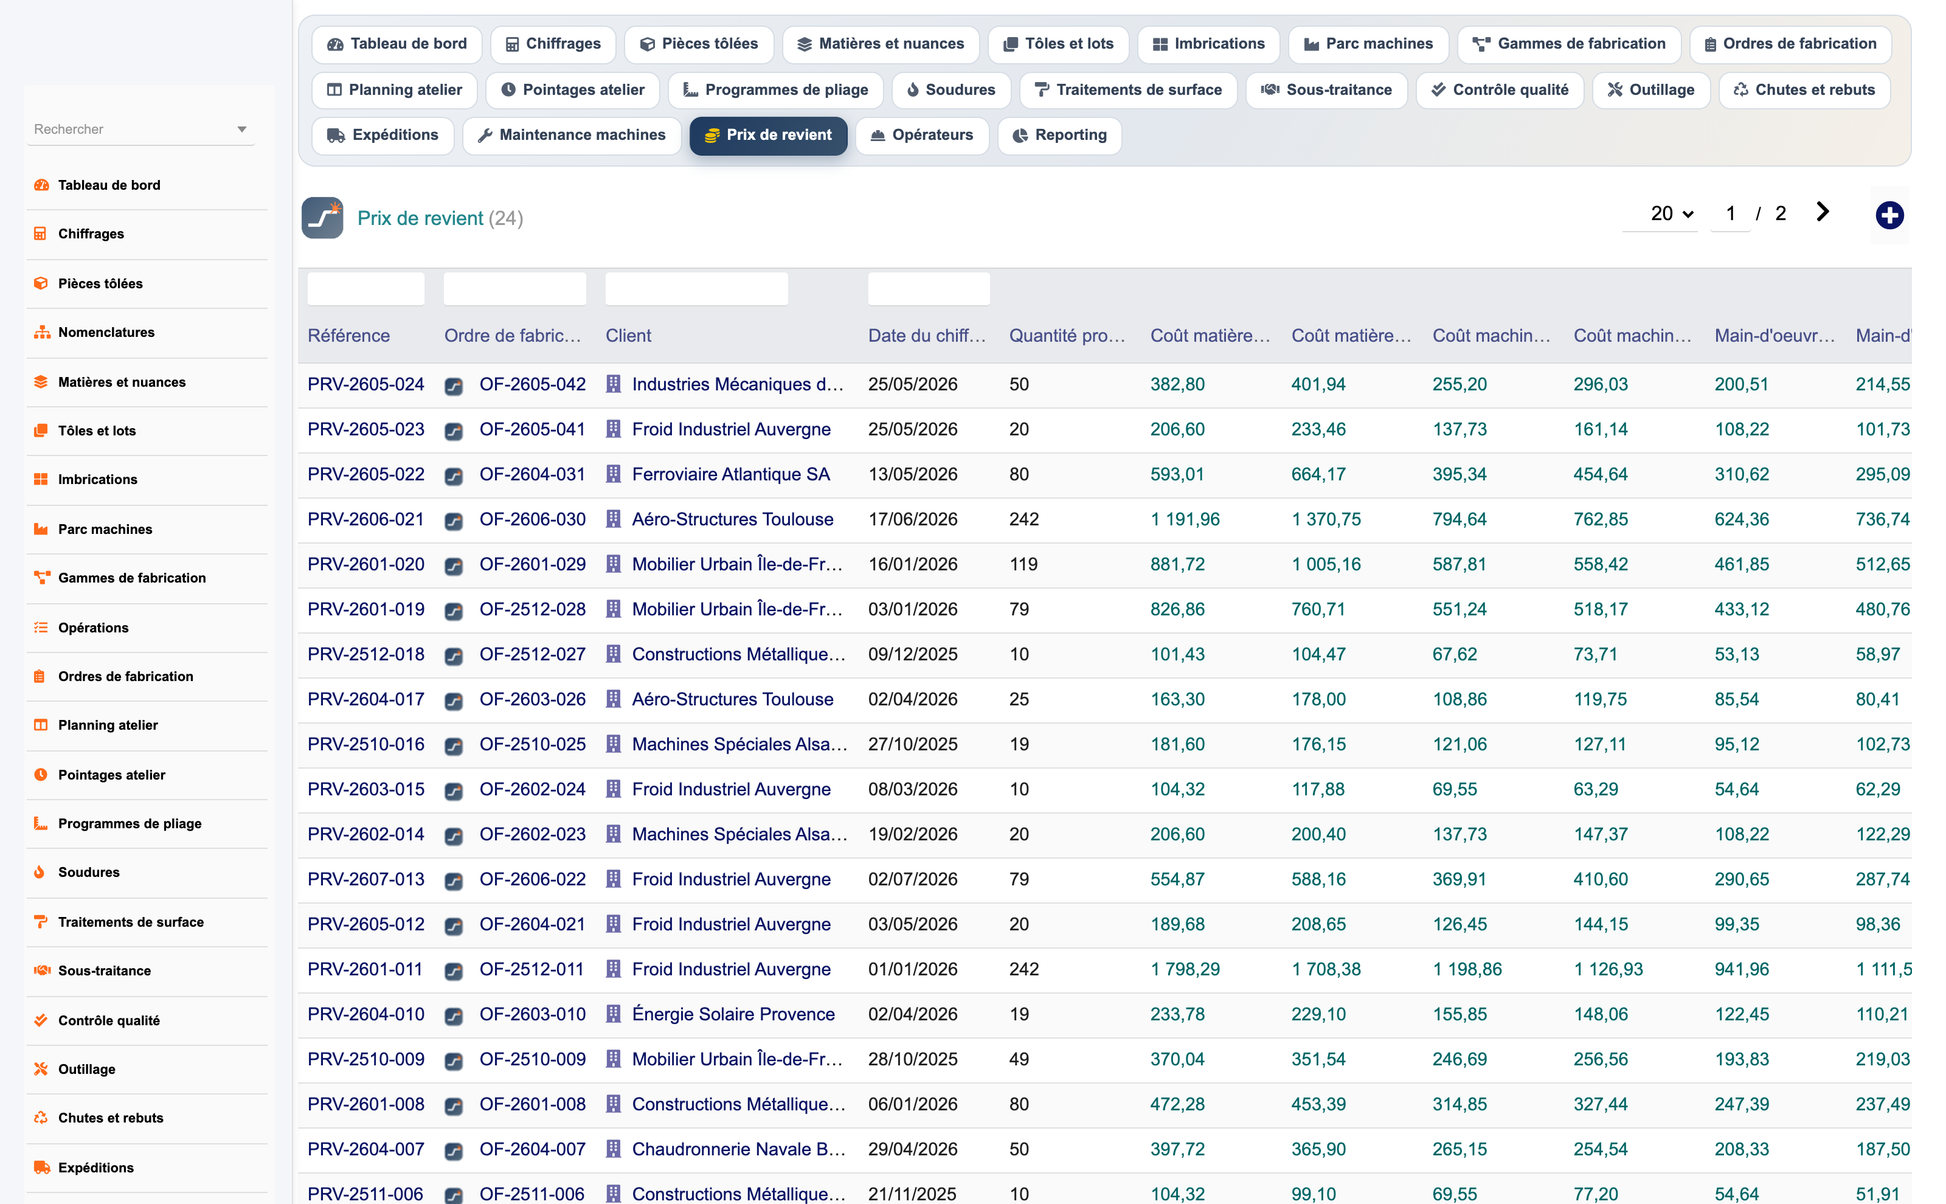
Task: Open client Chaudronnerie Navale B…
Action: pos(739,1150)
